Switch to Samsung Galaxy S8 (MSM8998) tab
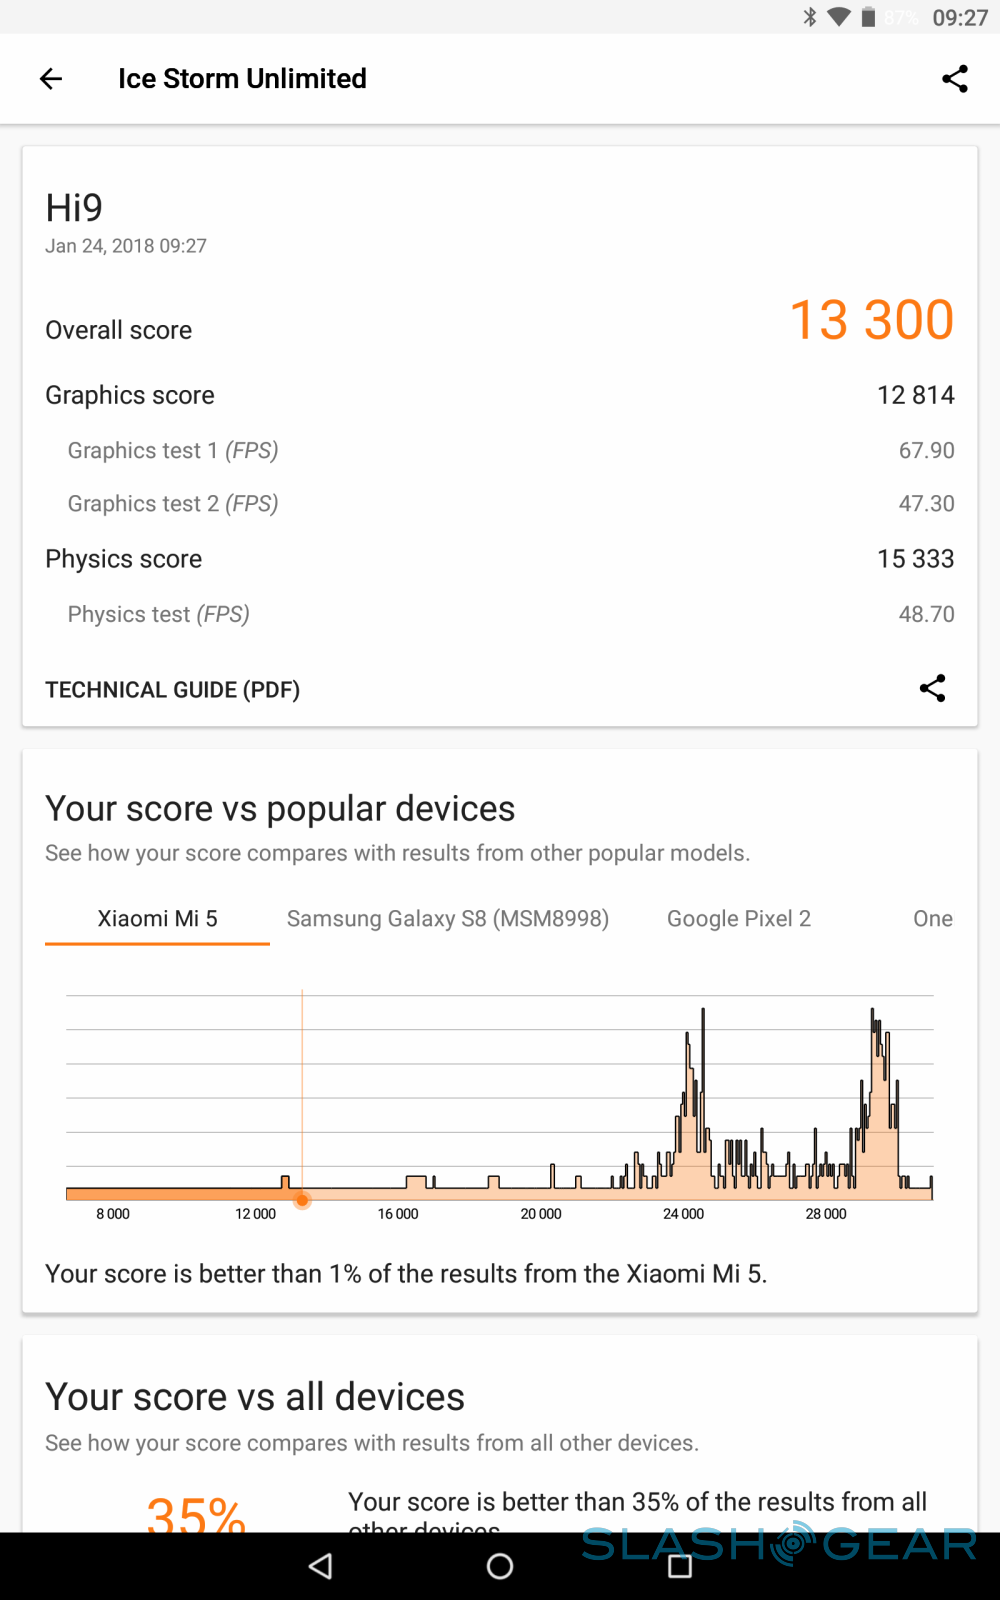Viewport: 1000px width, 1600px height. [x=448, y=919]
